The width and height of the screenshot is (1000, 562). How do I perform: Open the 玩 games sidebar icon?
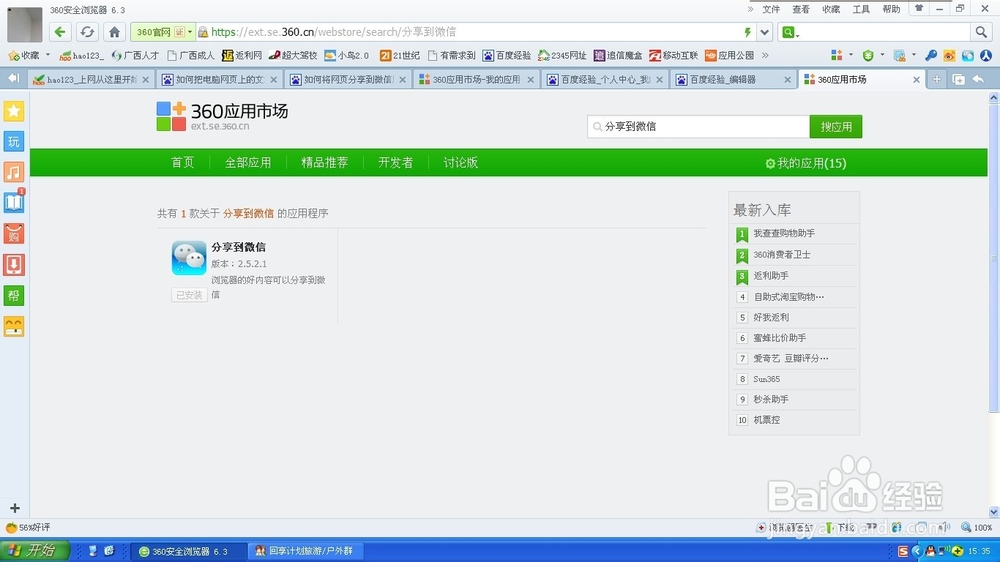point(14,142)
